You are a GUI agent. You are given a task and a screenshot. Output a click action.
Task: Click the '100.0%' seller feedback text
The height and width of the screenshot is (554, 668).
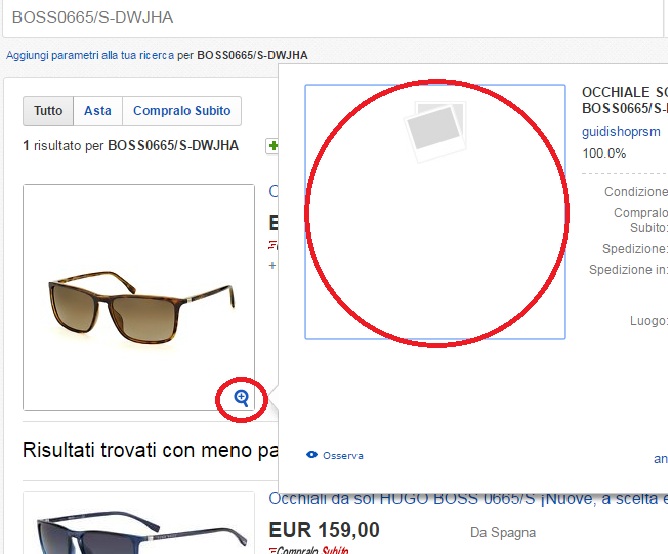(x=604, y=153)
